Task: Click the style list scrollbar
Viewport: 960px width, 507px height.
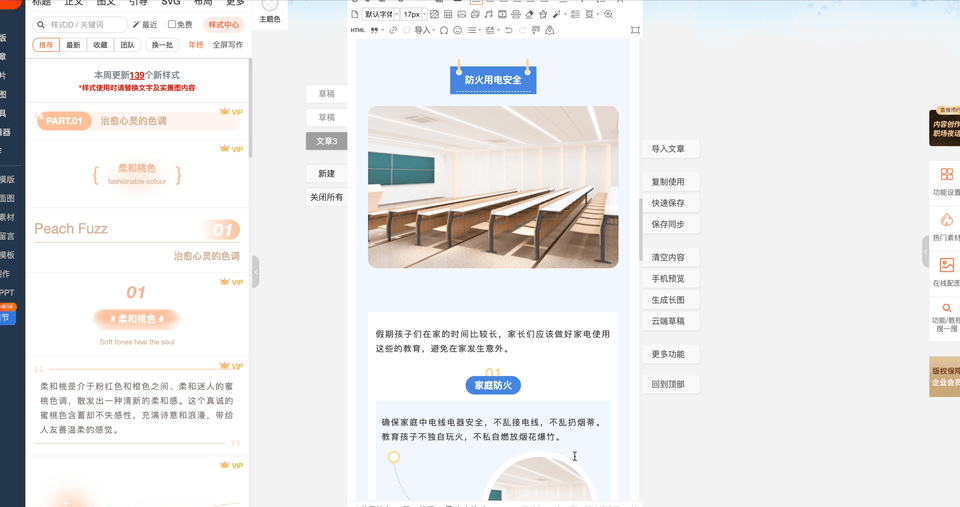Action: click(250, 108)
